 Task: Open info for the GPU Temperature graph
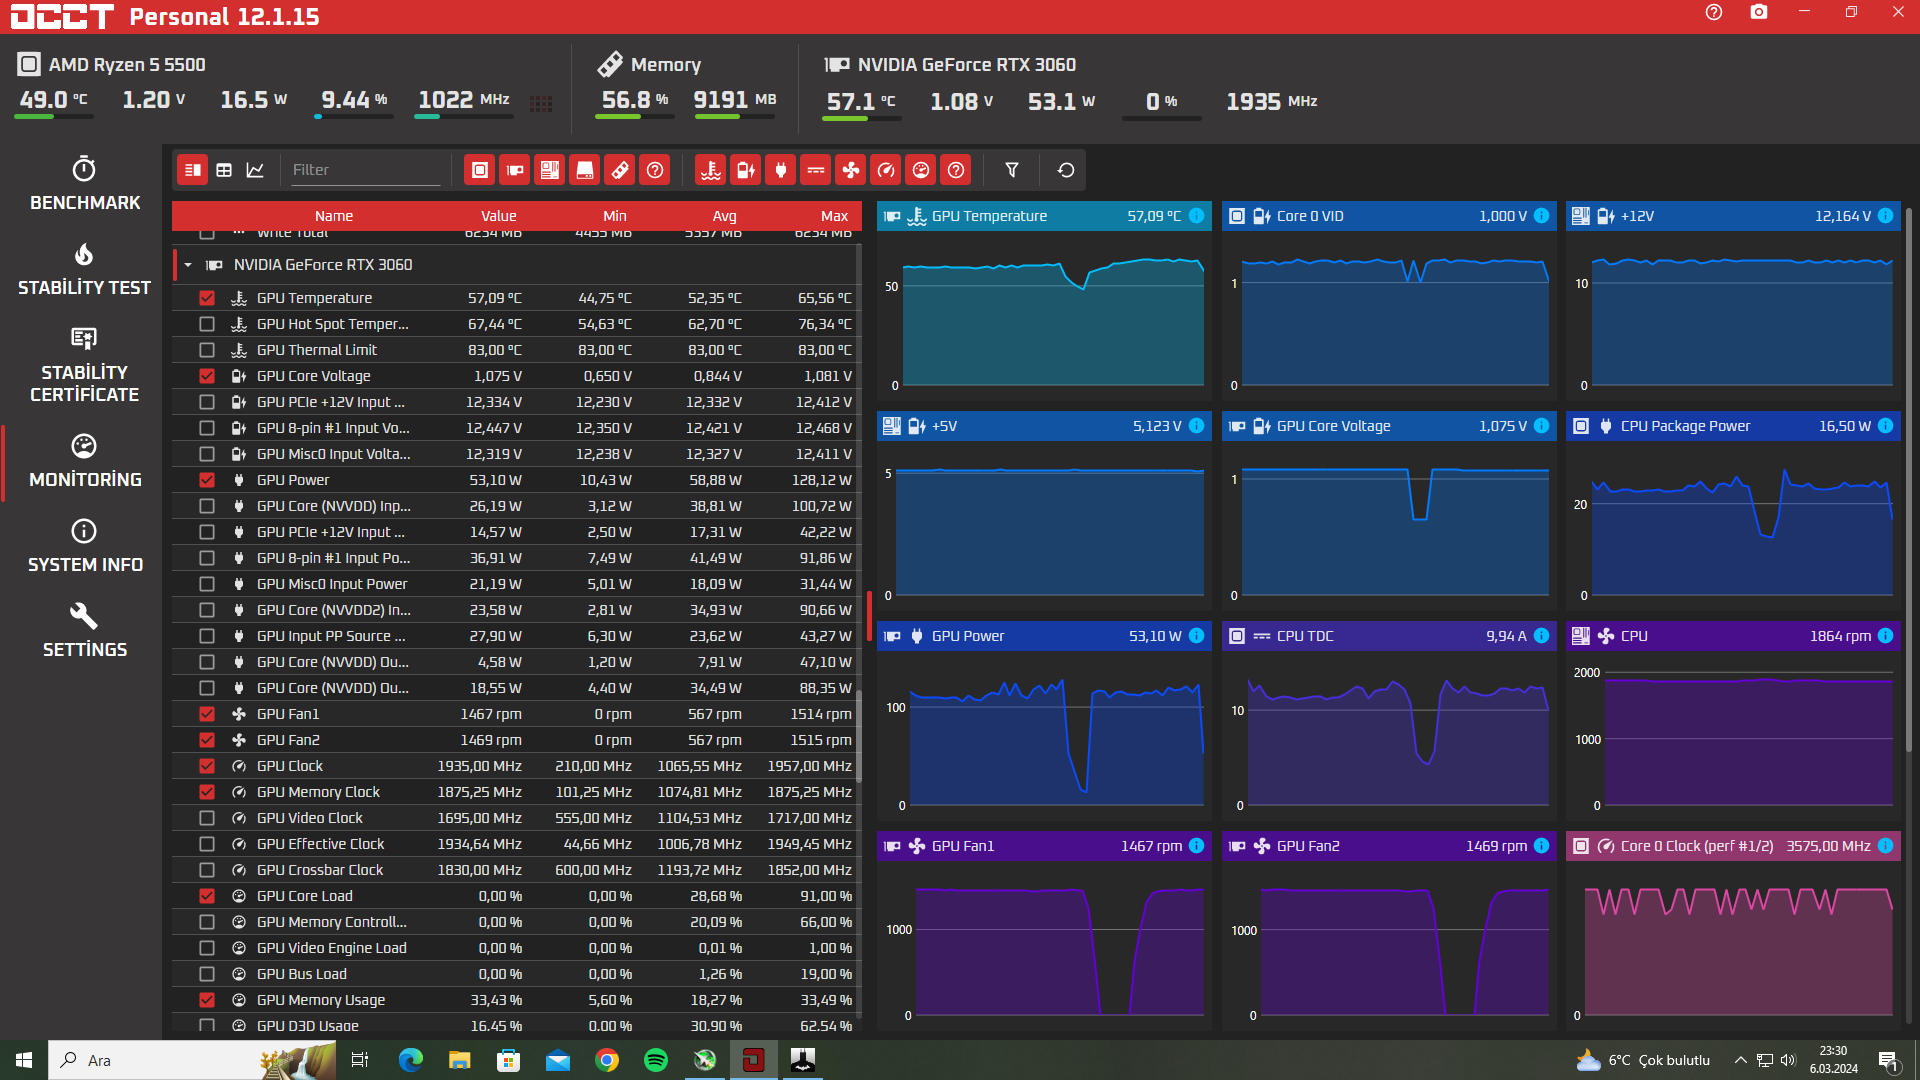(x=1196, y=216)
